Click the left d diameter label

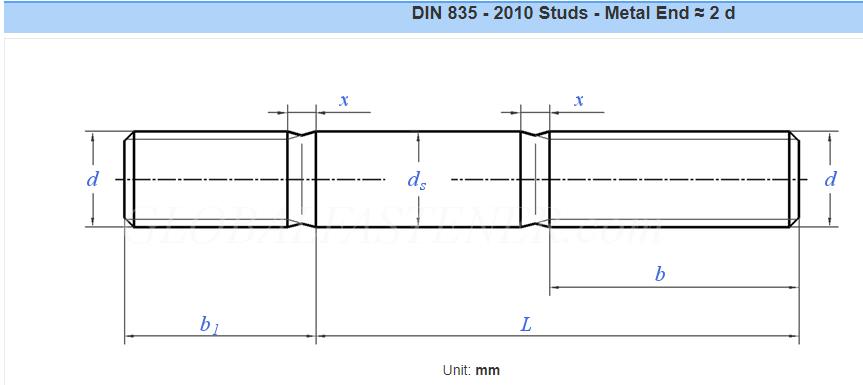(x=92, y=179)
